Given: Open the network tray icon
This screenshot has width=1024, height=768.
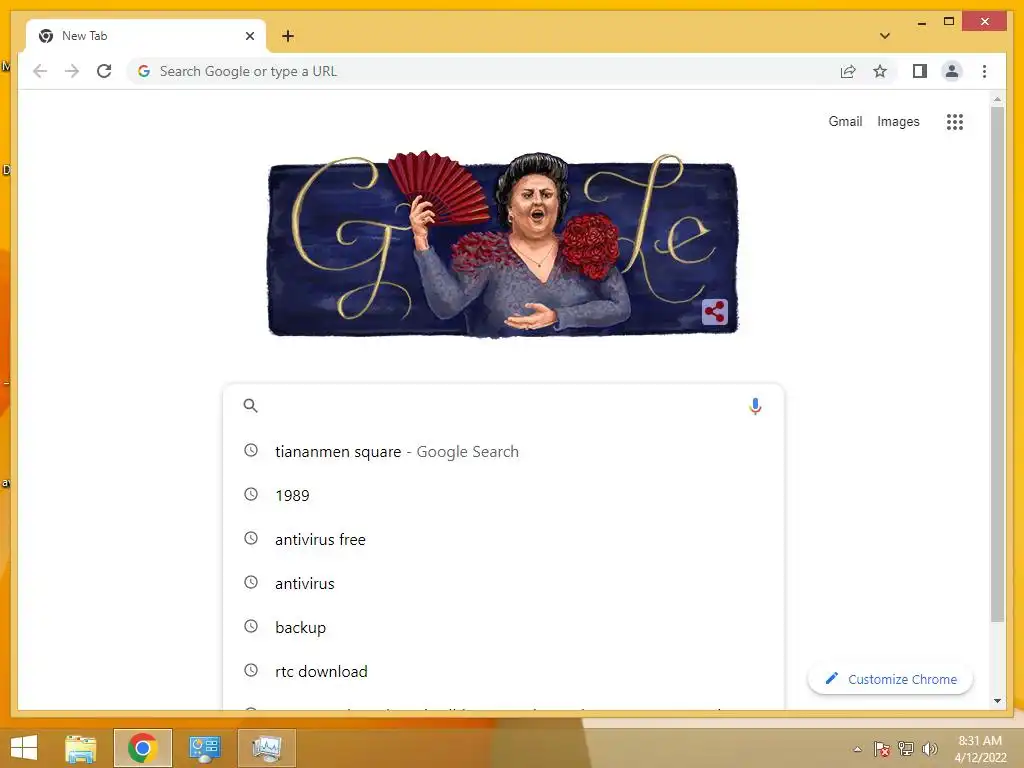Looking at the screenshot, I should tap(905, 749).
